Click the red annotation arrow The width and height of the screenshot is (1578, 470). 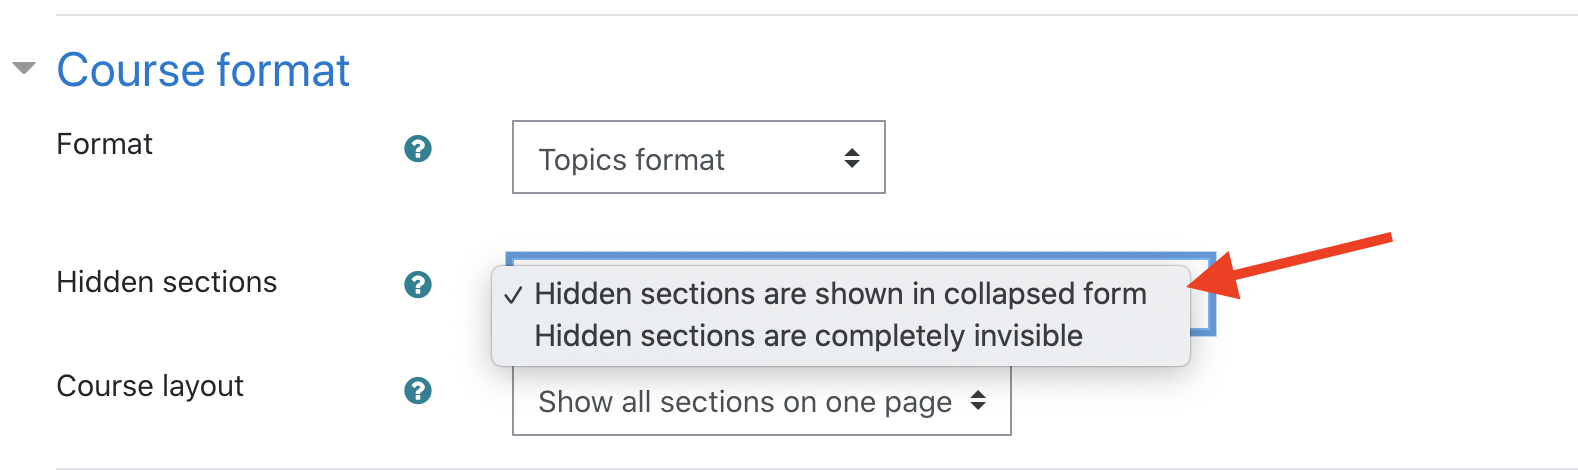pyautogui.click(x=1290, y=266)
